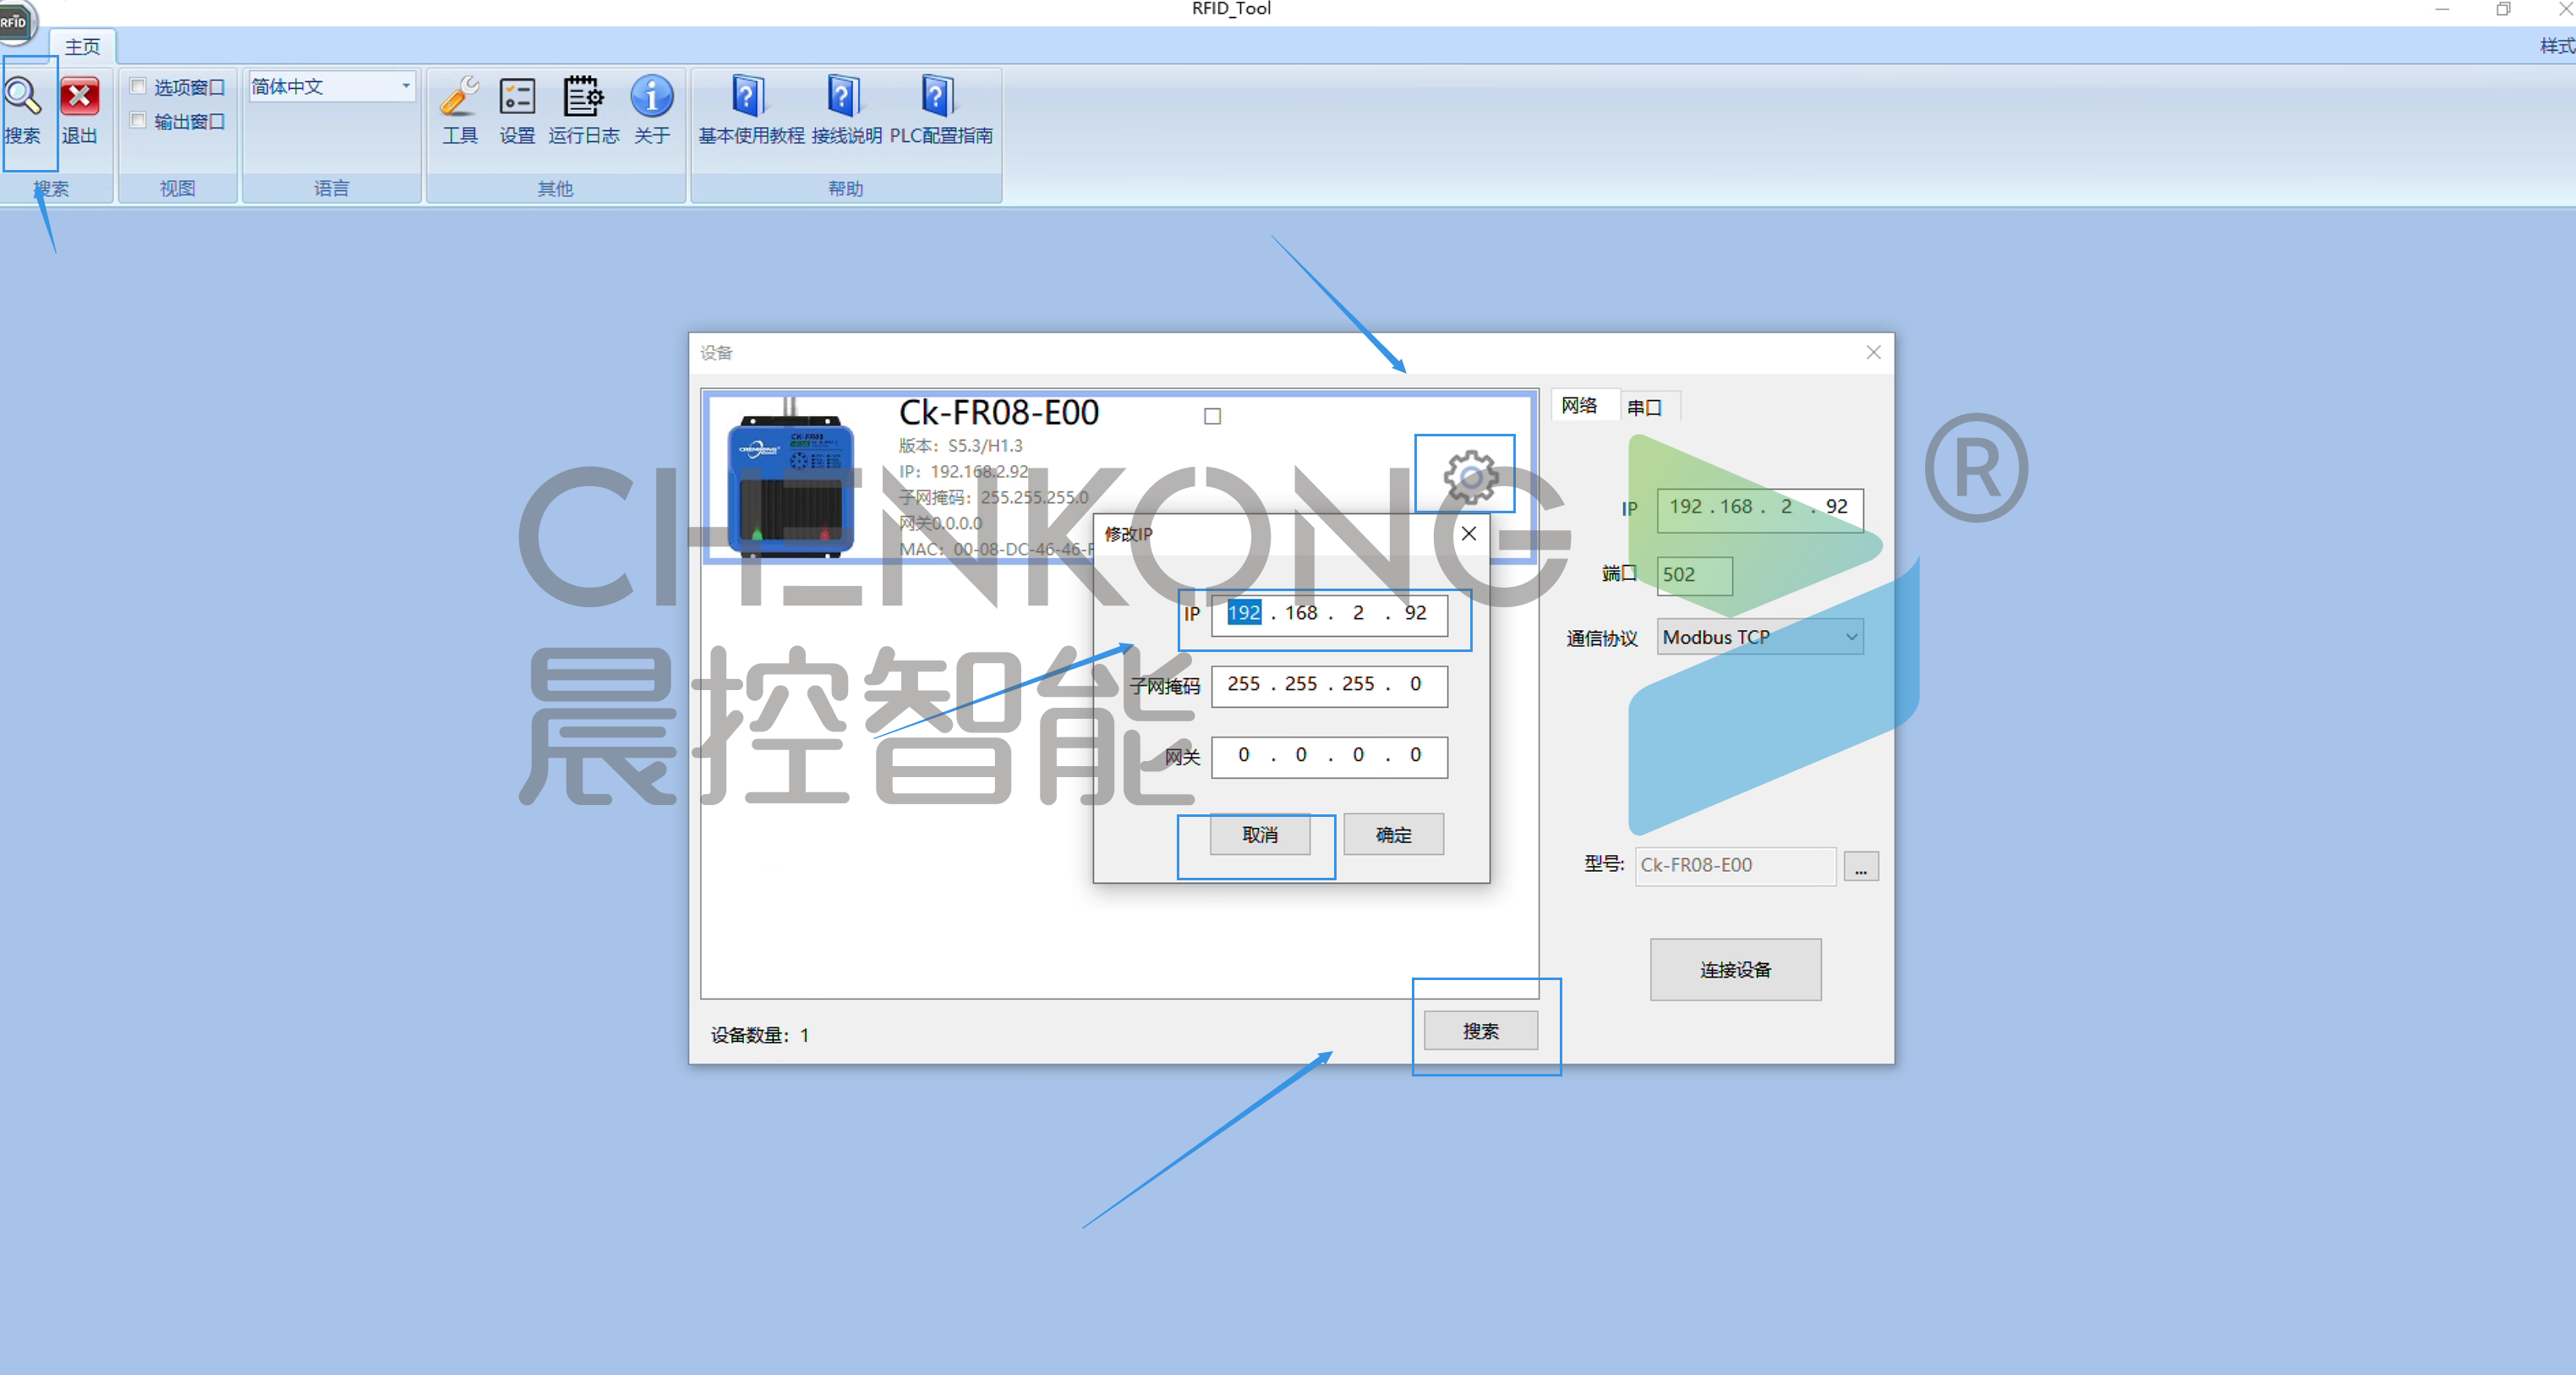Click the Search (搜索) button in Device window
Viewport: 2576px width, 1375px height.
[x=1480, y=1030]
